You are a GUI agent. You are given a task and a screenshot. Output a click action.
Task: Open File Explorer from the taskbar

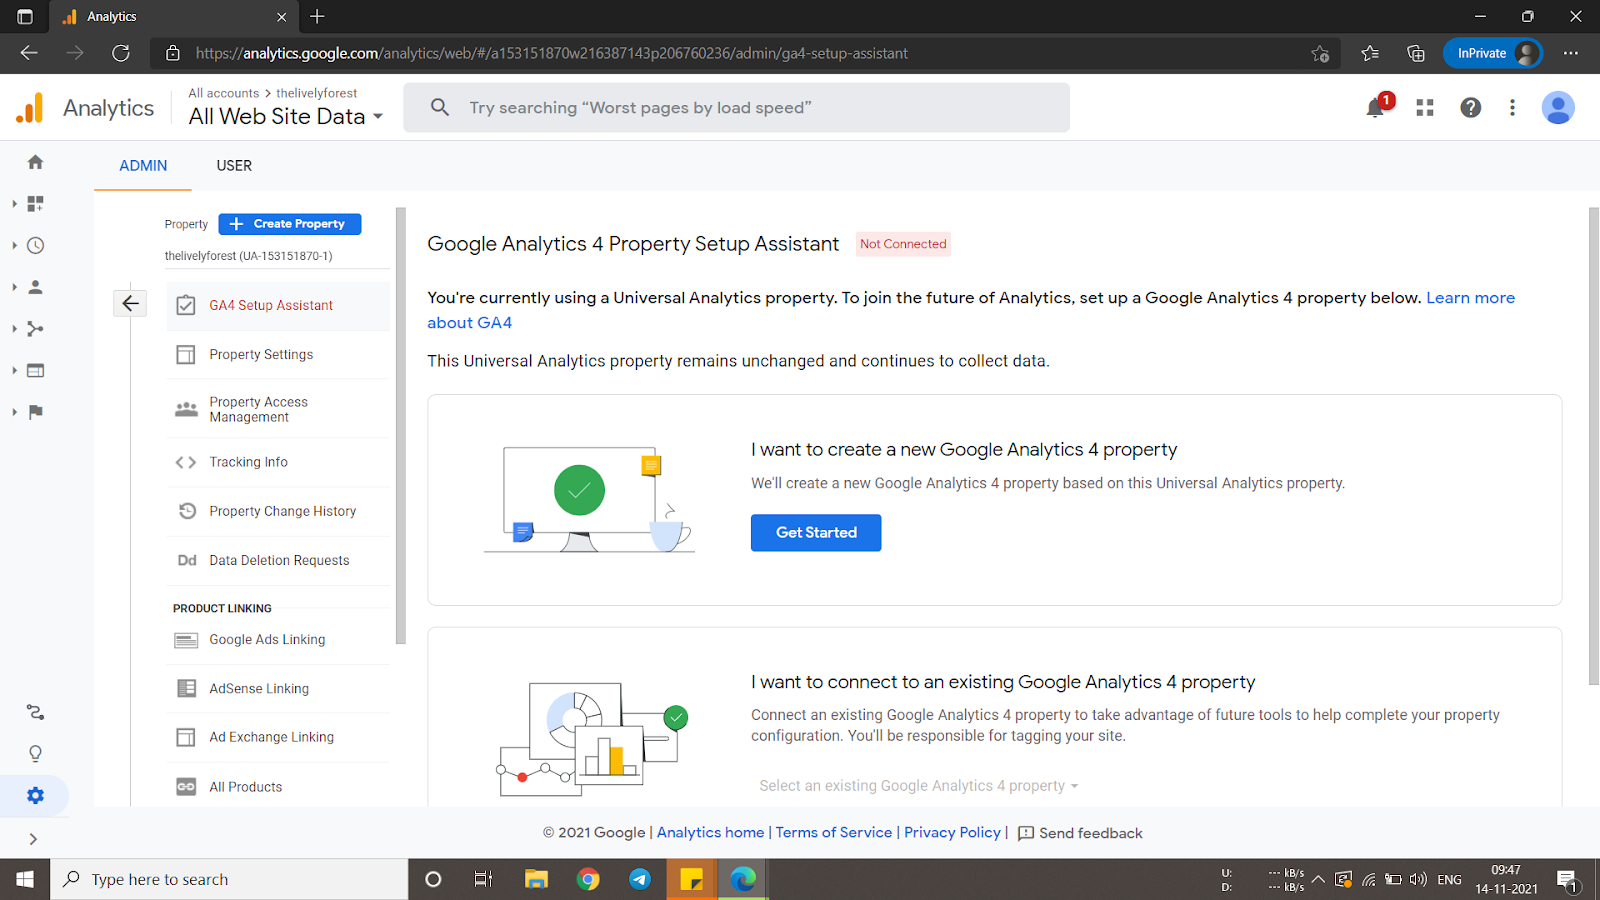[537, 879]
